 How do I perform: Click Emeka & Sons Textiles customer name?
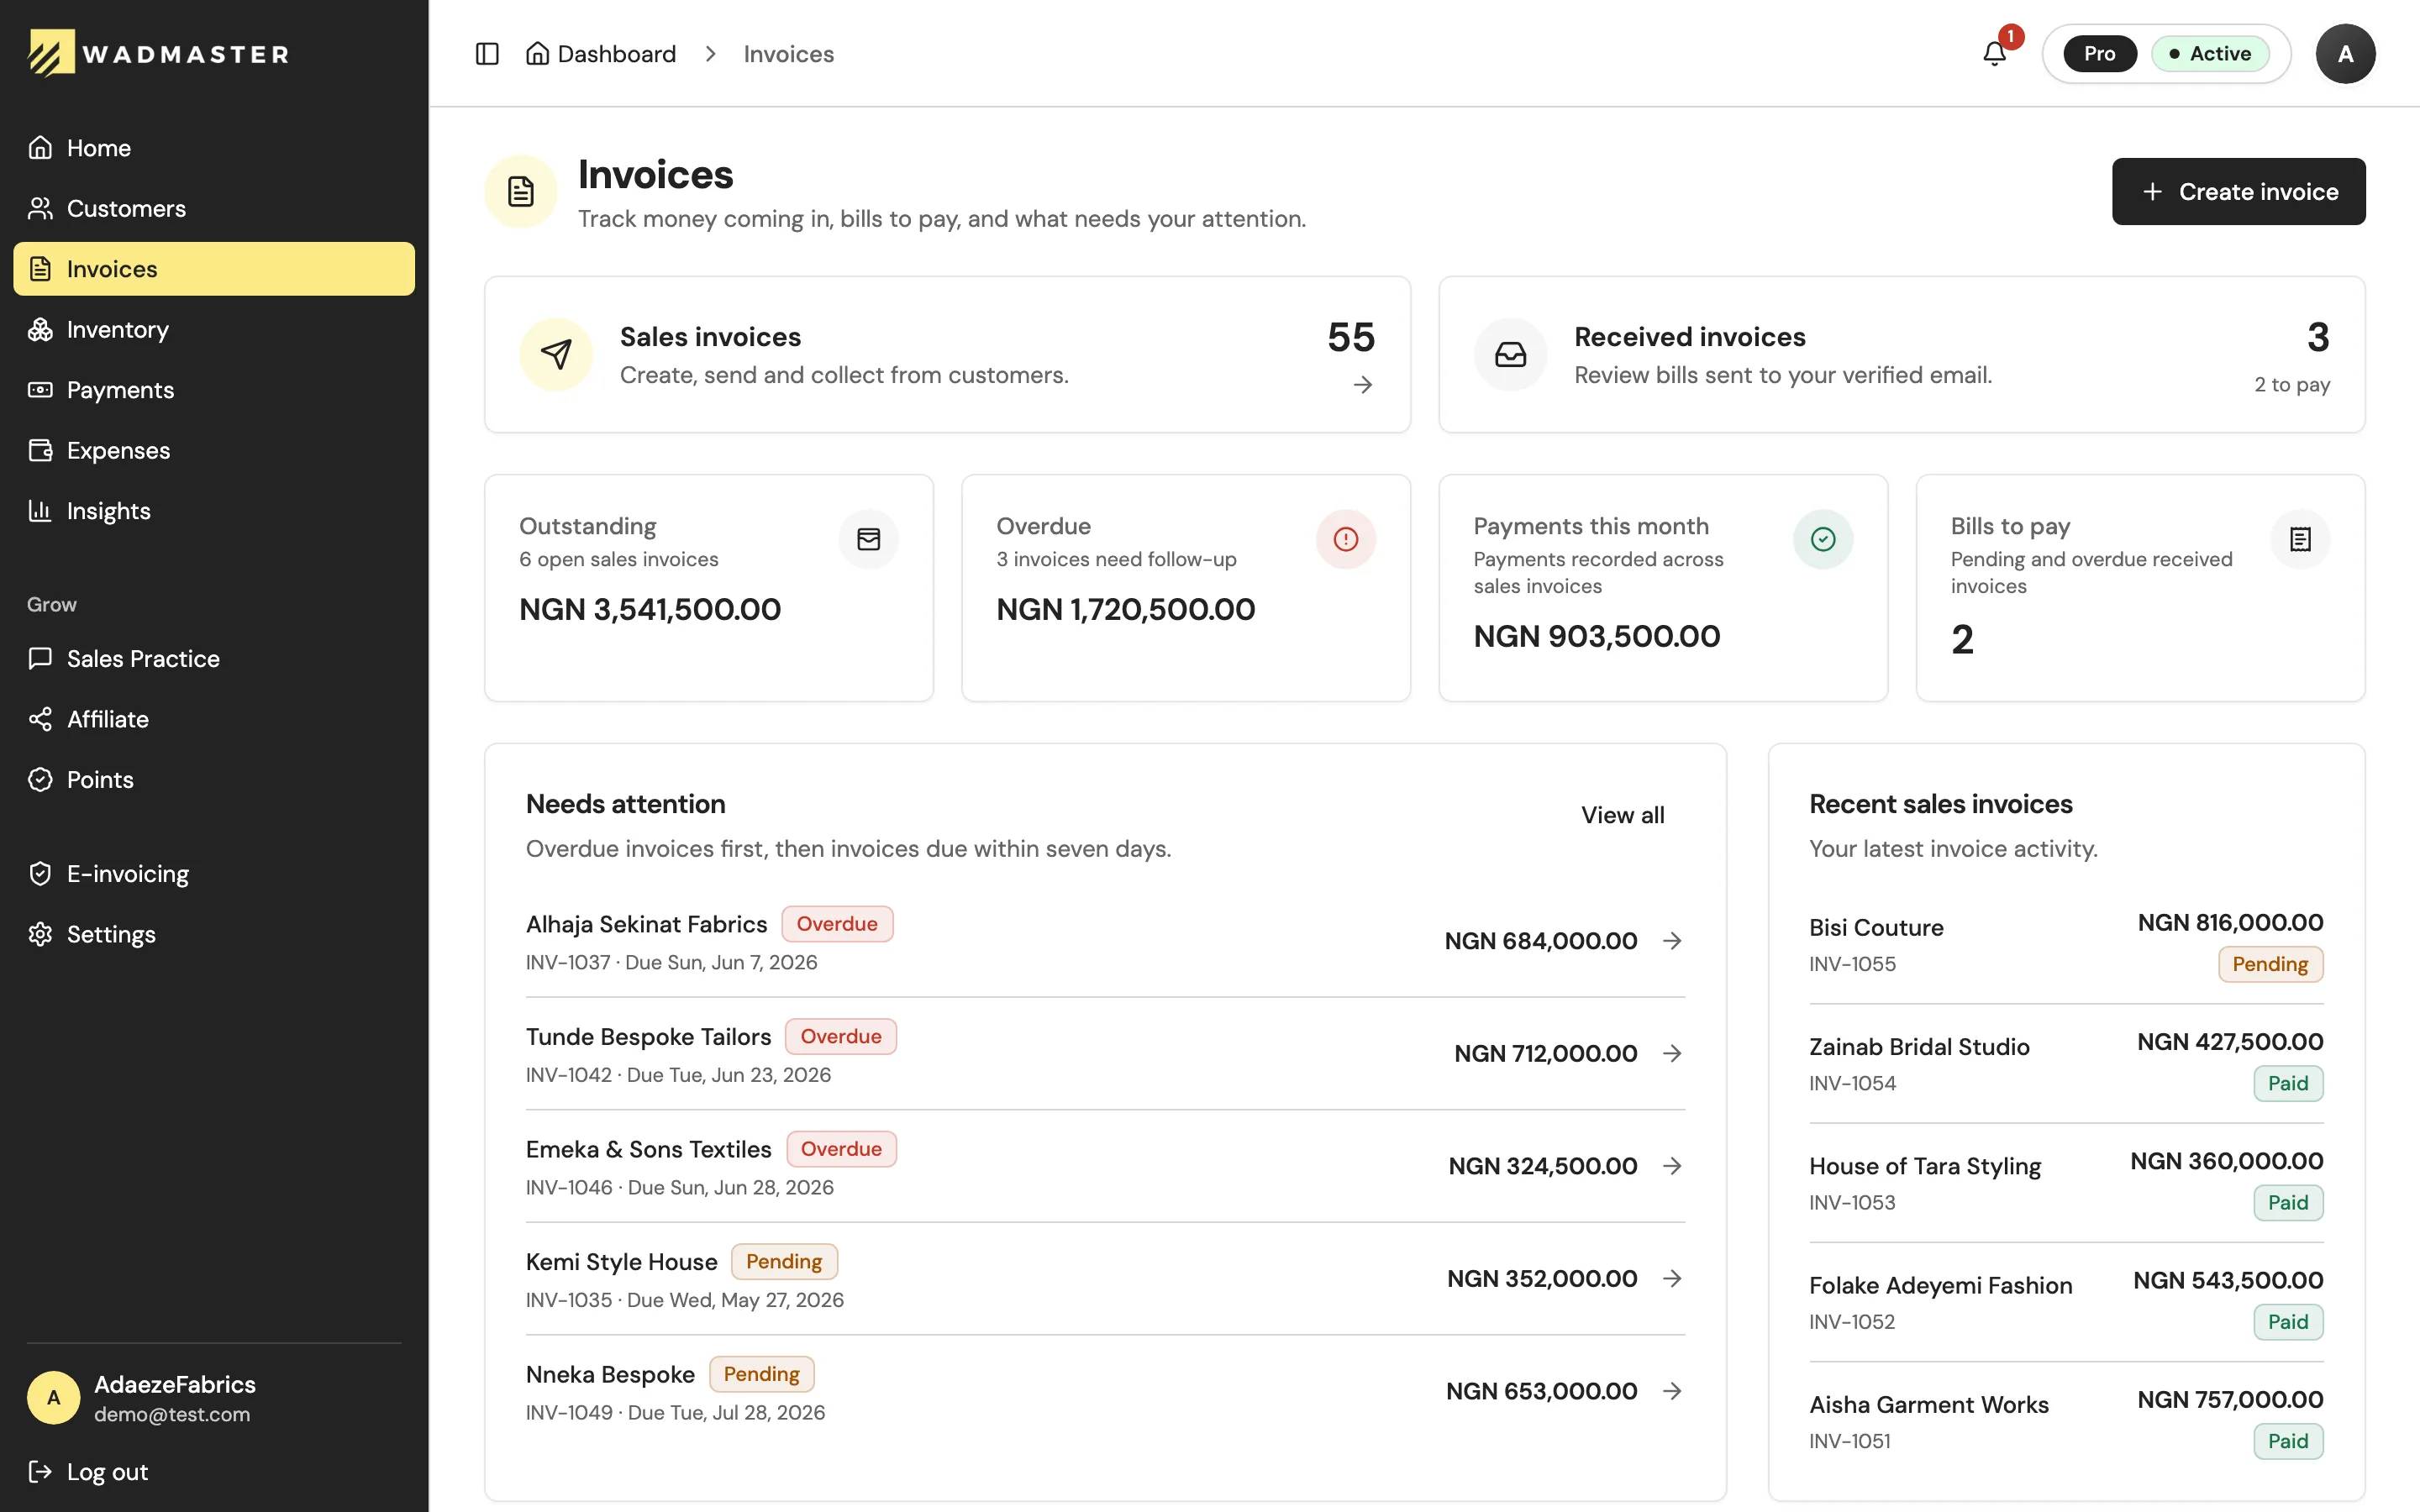click(x=648, y=1150)
